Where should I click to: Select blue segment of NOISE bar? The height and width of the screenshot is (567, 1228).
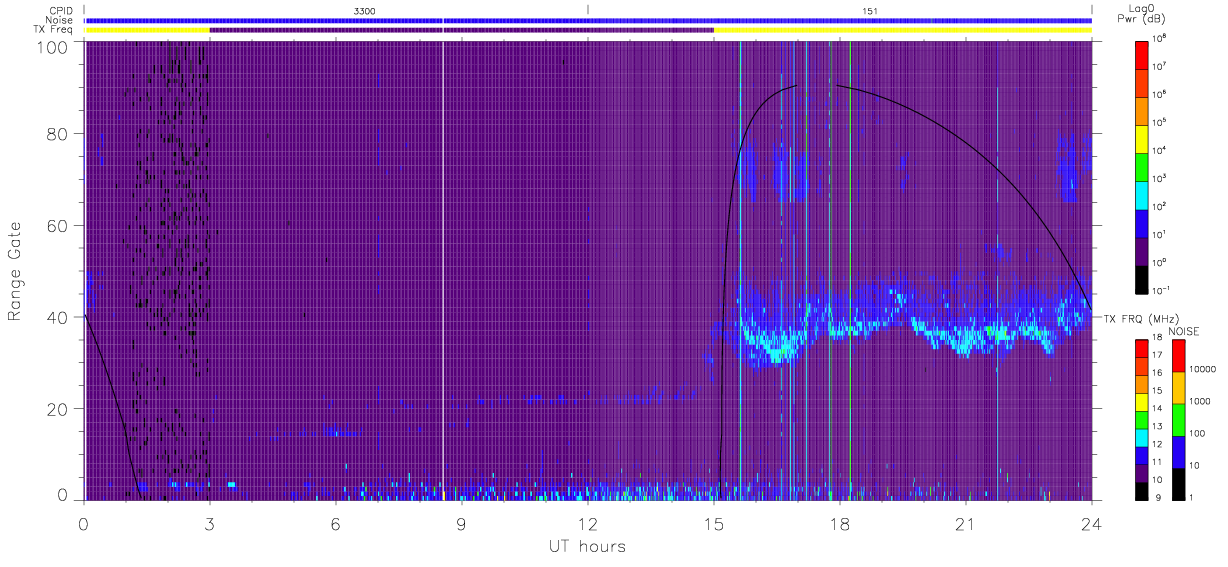coord(1177,452)
